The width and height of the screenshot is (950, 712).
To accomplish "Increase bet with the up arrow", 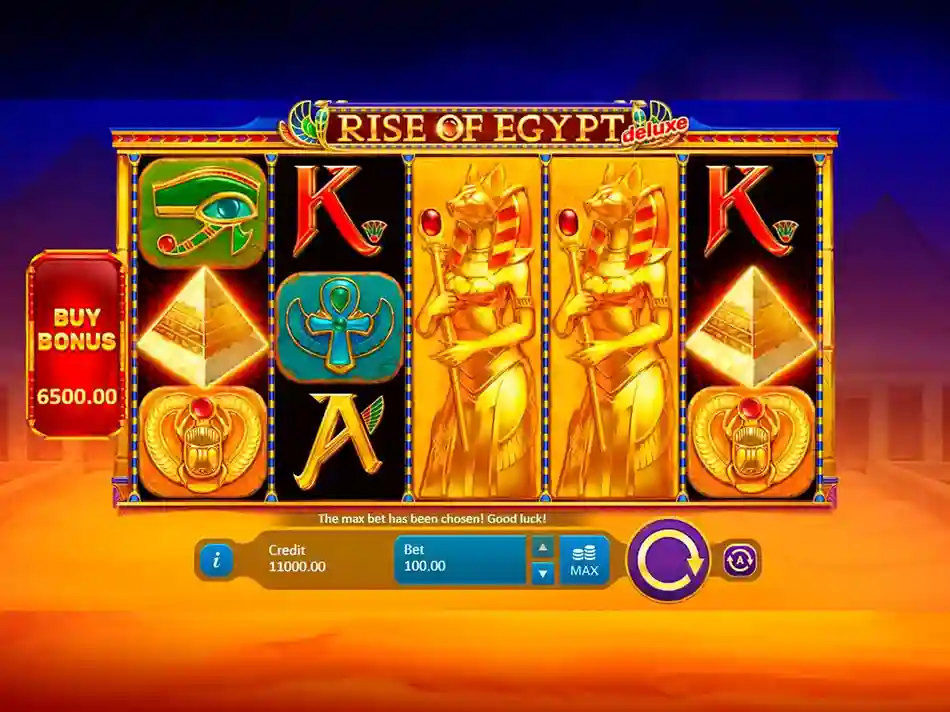I will pyautogui.click(x=543, y=547).
